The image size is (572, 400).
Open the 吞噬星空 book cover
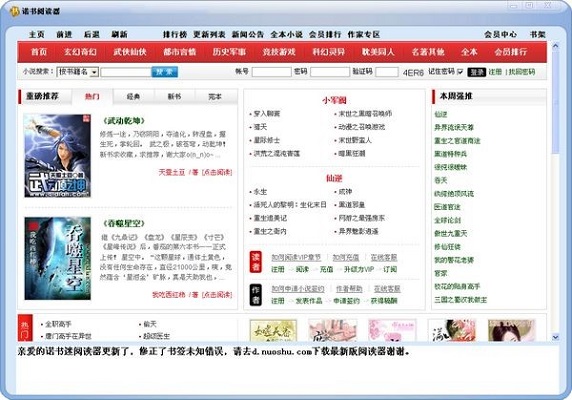pyautogui.click(x=57, y=259)
